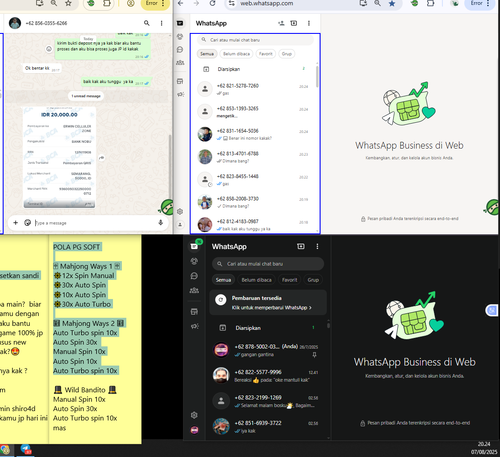The height and width of the screenshot is (457, 500).
Task: Start a new chat in light WhatsApp header
Action: 294,23
